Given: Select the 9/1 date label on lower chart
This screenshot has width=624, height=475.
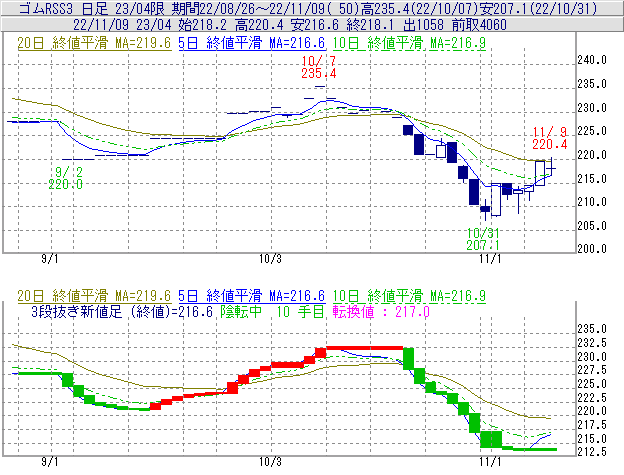Looking at the screenshot, I should point(50,462).
